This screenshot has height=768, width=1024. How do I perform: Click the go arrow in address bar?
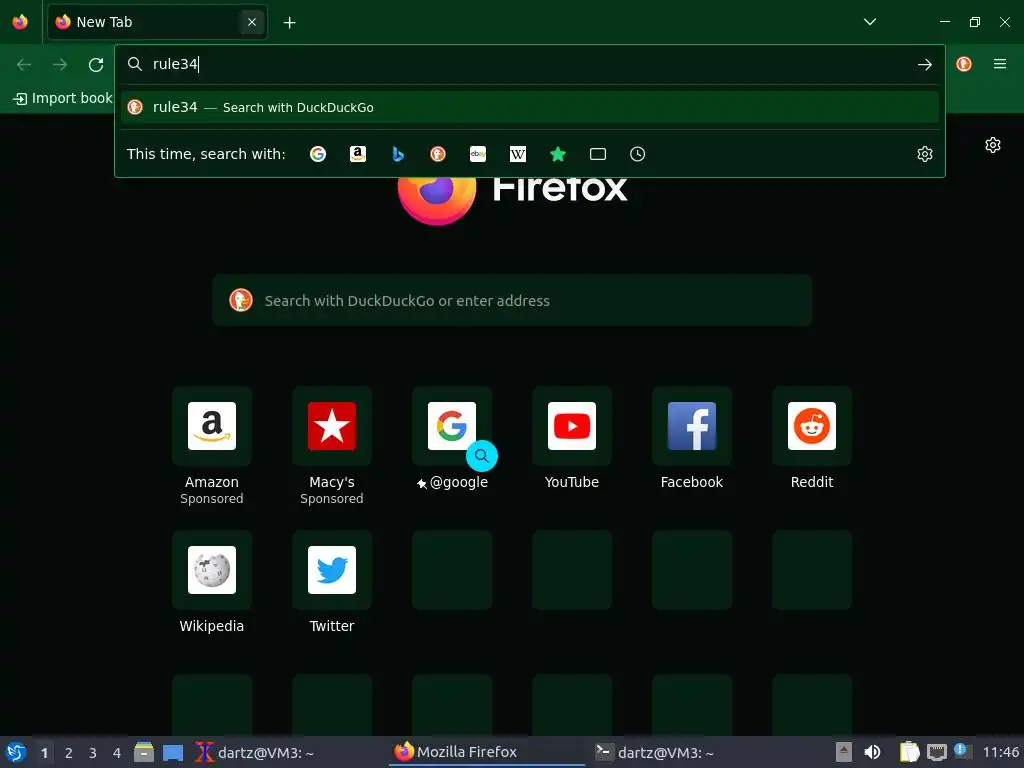click(x=925, y=64)
